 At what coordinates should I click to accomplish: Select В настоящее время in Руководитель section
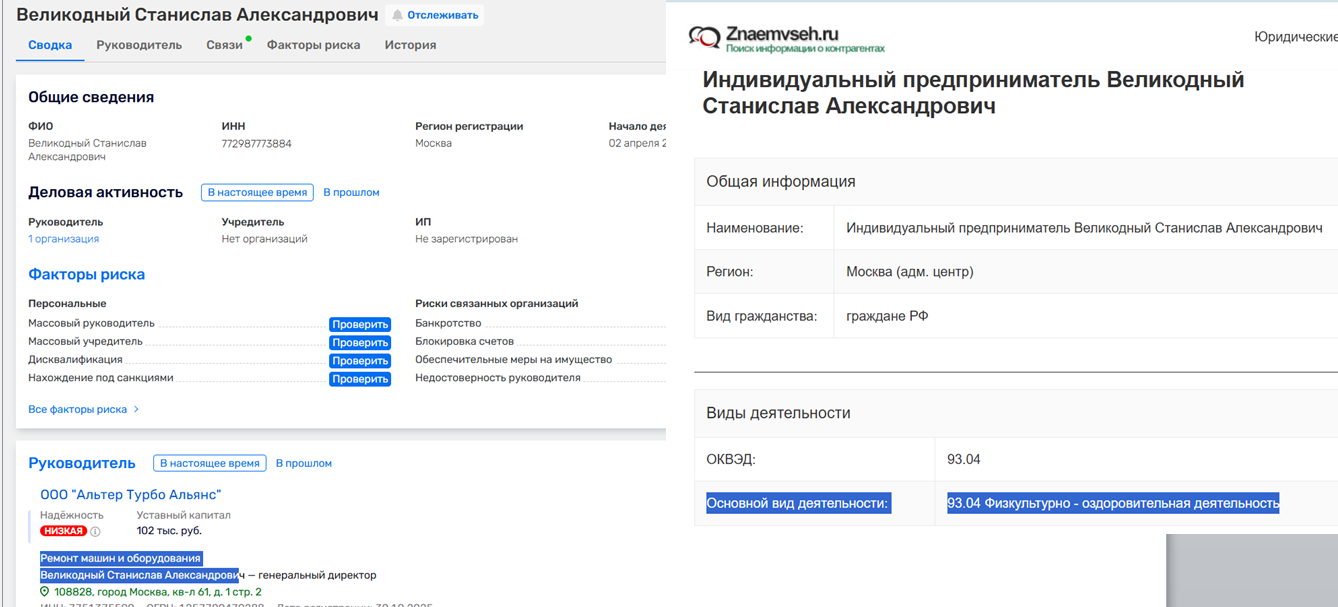(209, 463)
